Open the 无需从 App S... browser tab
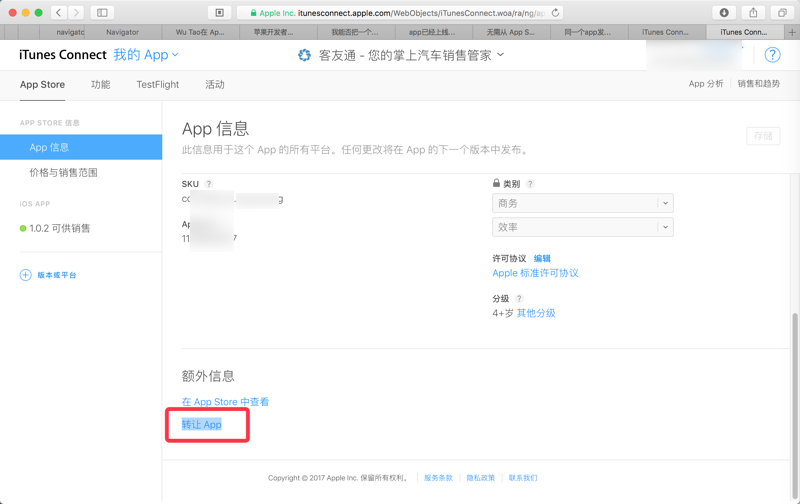The image size is (800, 504). tap(510, 32)
